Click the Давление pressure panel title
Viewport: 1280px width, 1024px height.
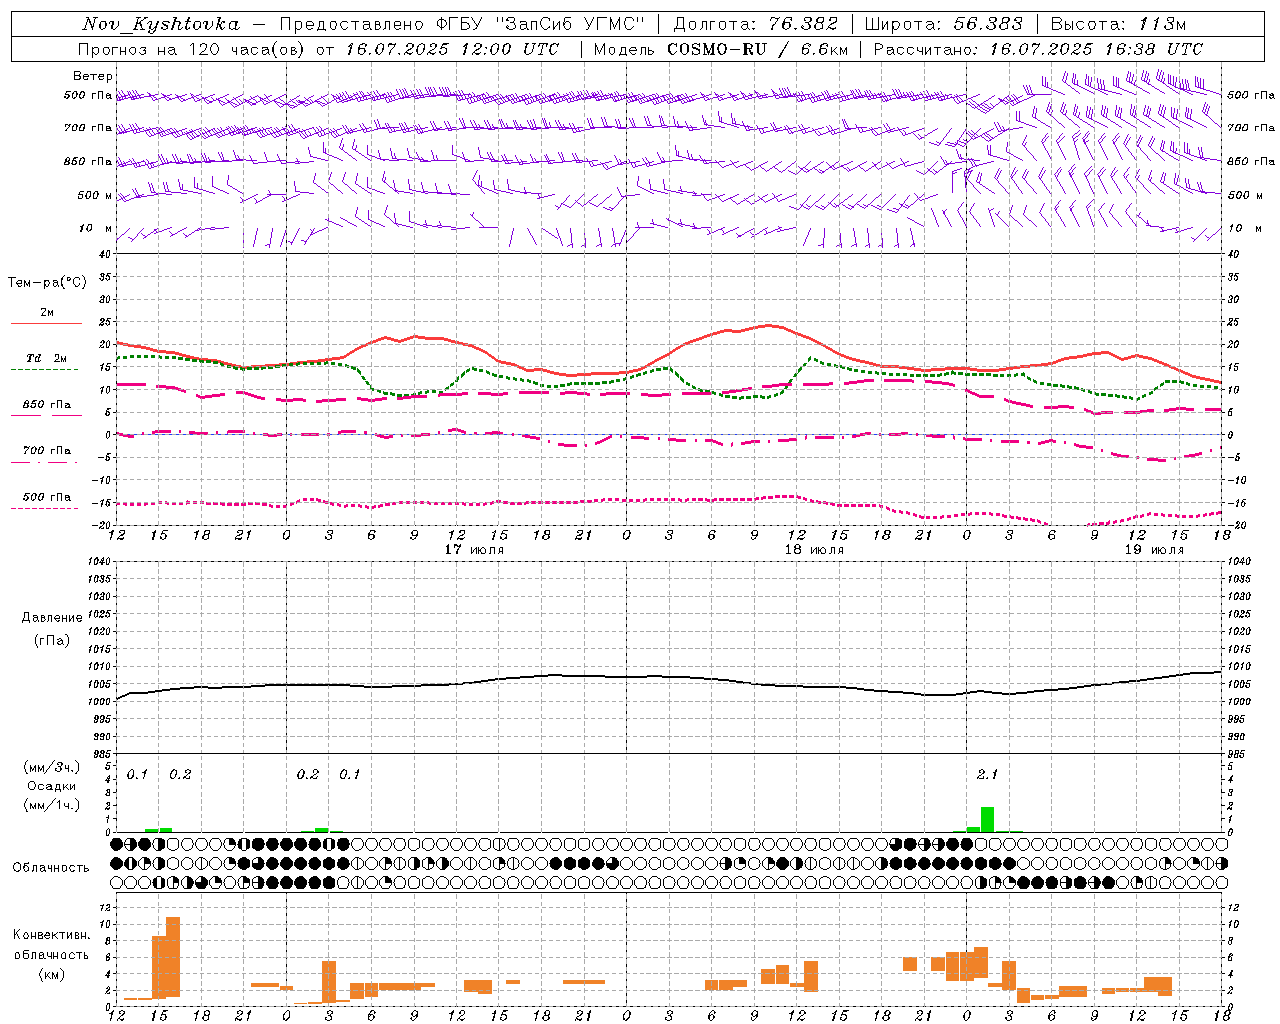pos(52,618)
